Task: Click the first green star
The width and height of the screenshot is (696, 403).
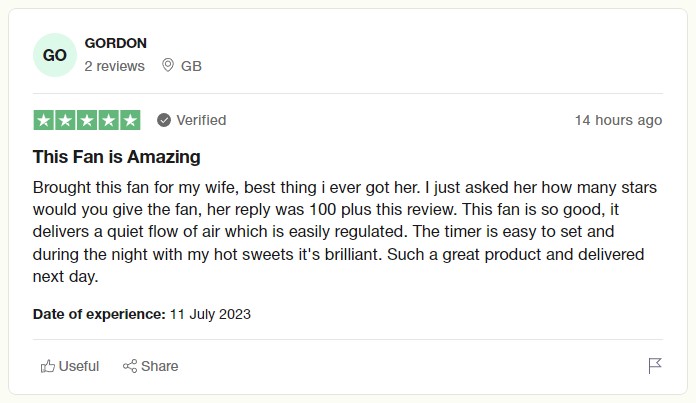Action: (x=44, y=120)
